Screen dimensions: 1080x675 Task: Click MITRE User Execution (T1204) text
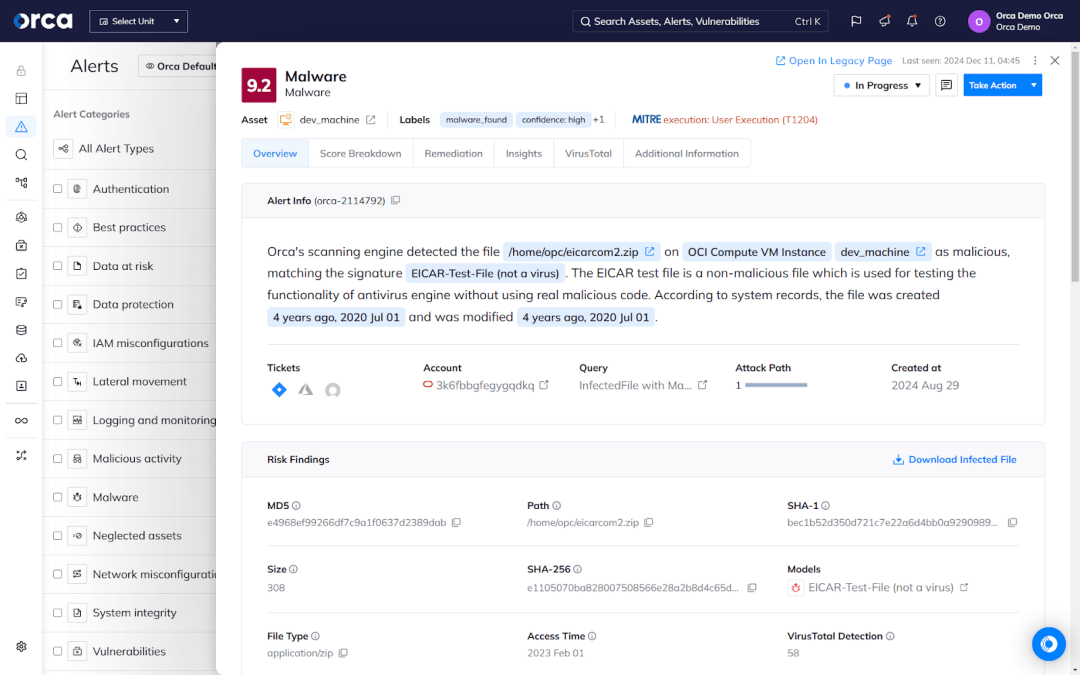coord(740,120)
